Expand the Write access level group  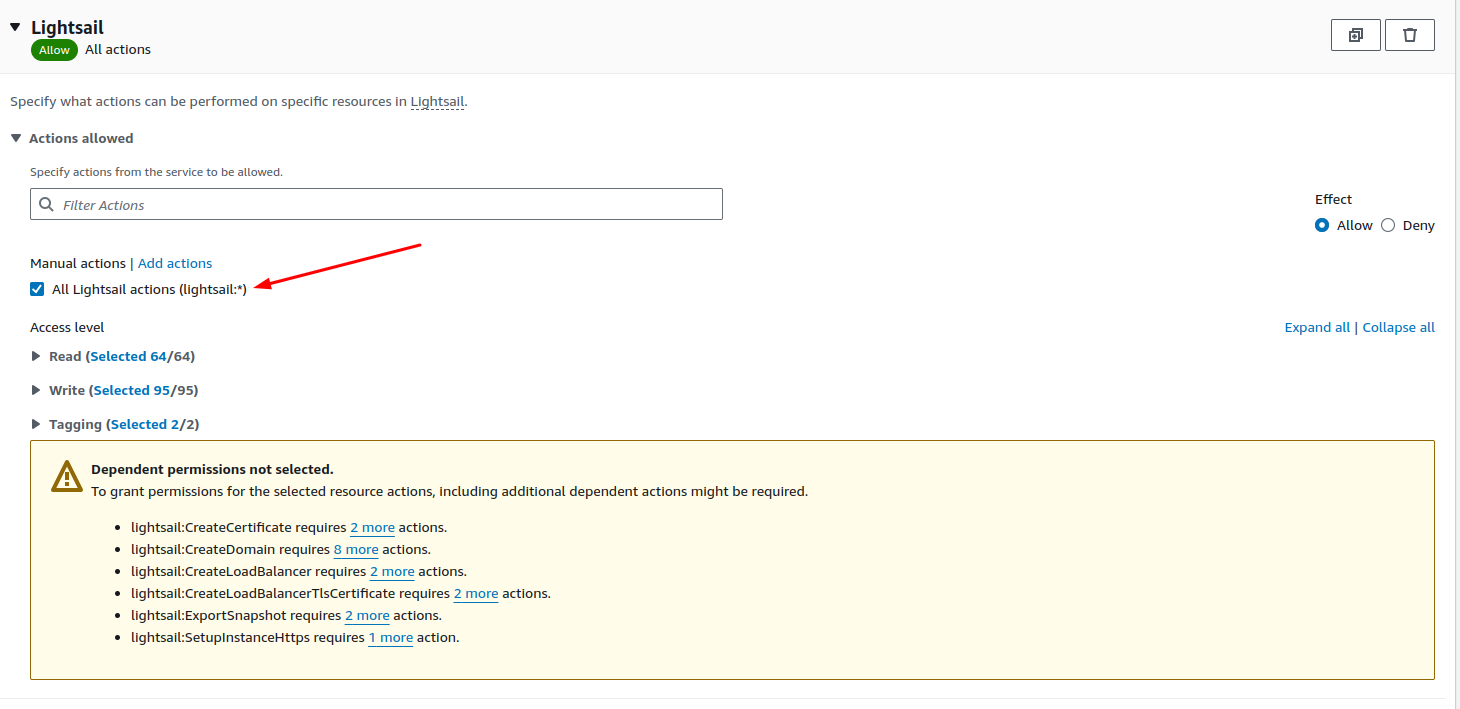tap(38, 390)
